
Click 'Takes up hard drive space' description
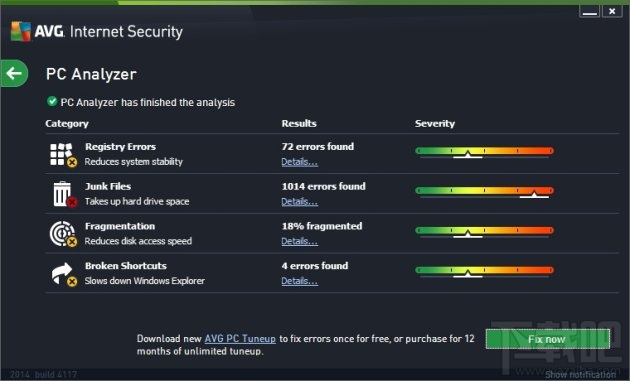coord(137,202)
